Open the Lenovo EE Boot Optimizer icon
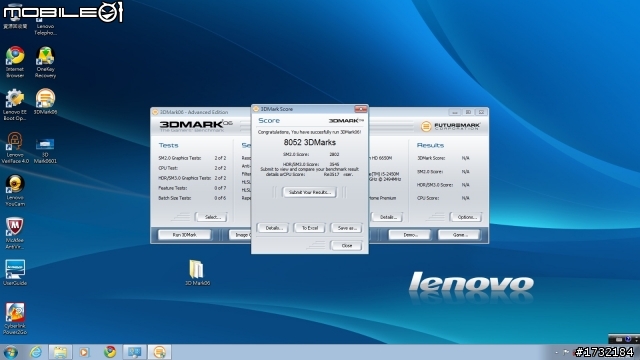The height and width of the screenshot is (360, 640). [x=15, y=105]
